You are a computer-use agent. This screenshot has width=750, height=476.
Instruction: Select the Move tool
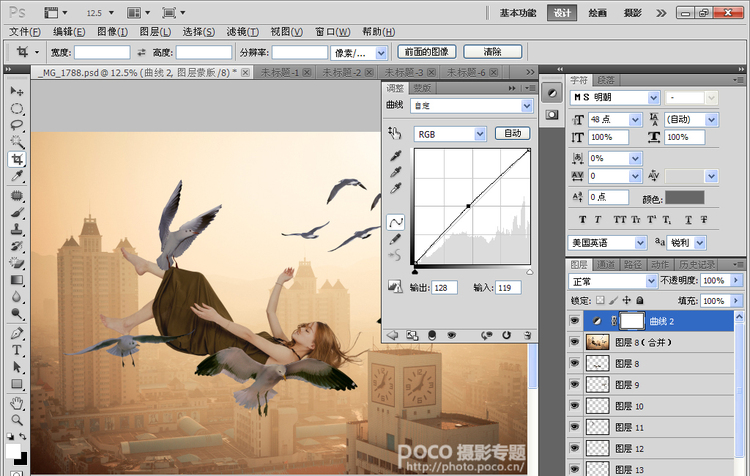coord(17,91)
